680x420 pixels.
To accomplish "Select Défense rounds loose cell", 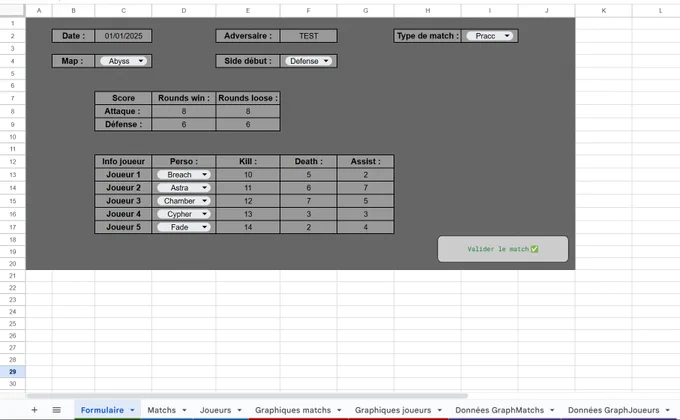I will [248, 125].
